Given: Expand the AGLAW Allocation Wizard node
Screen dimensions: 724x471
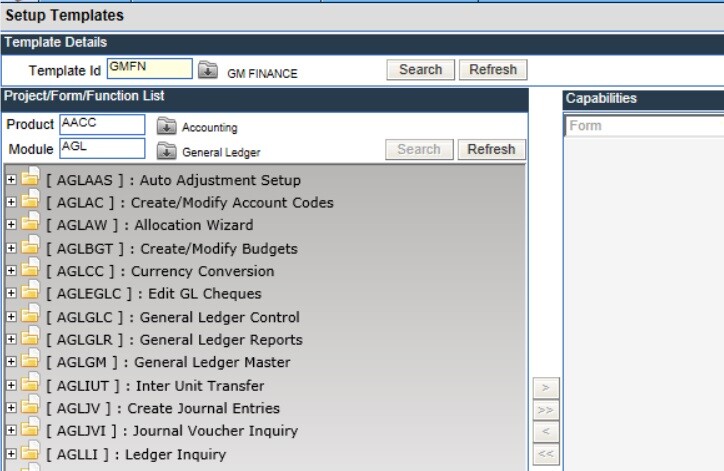Looking at the screenshot, I should click(x=11, y=225).
